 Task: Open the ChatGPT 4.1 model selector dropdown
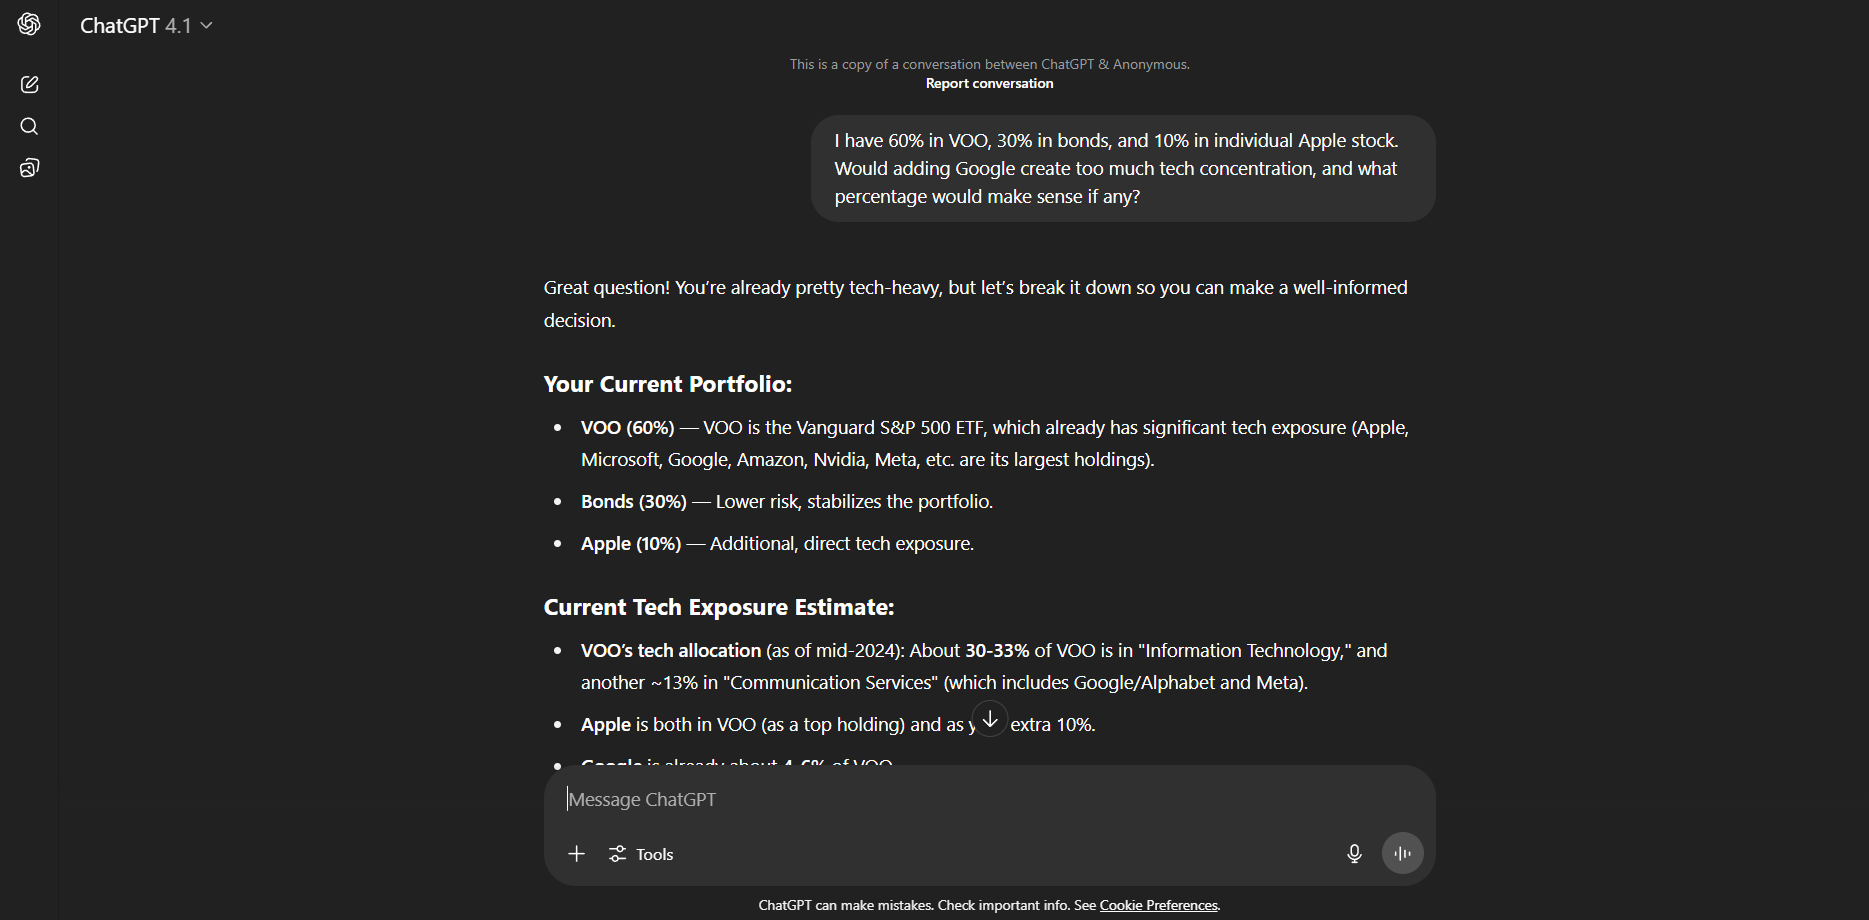pos(146,26)
